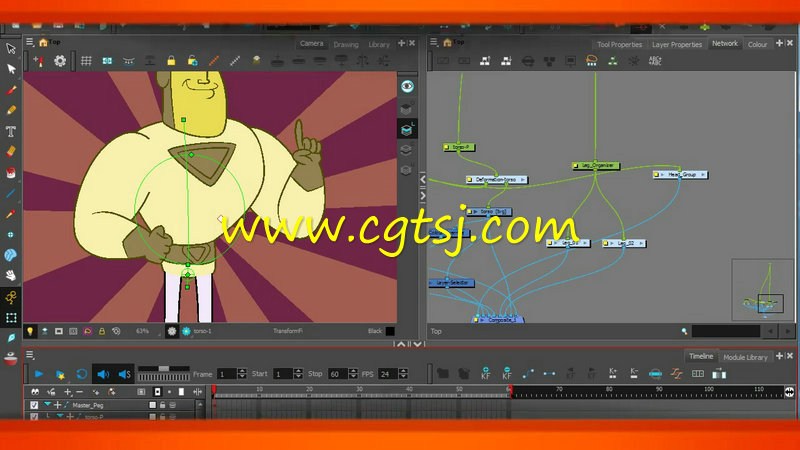Switch to Drawing tab

(346, 44)
